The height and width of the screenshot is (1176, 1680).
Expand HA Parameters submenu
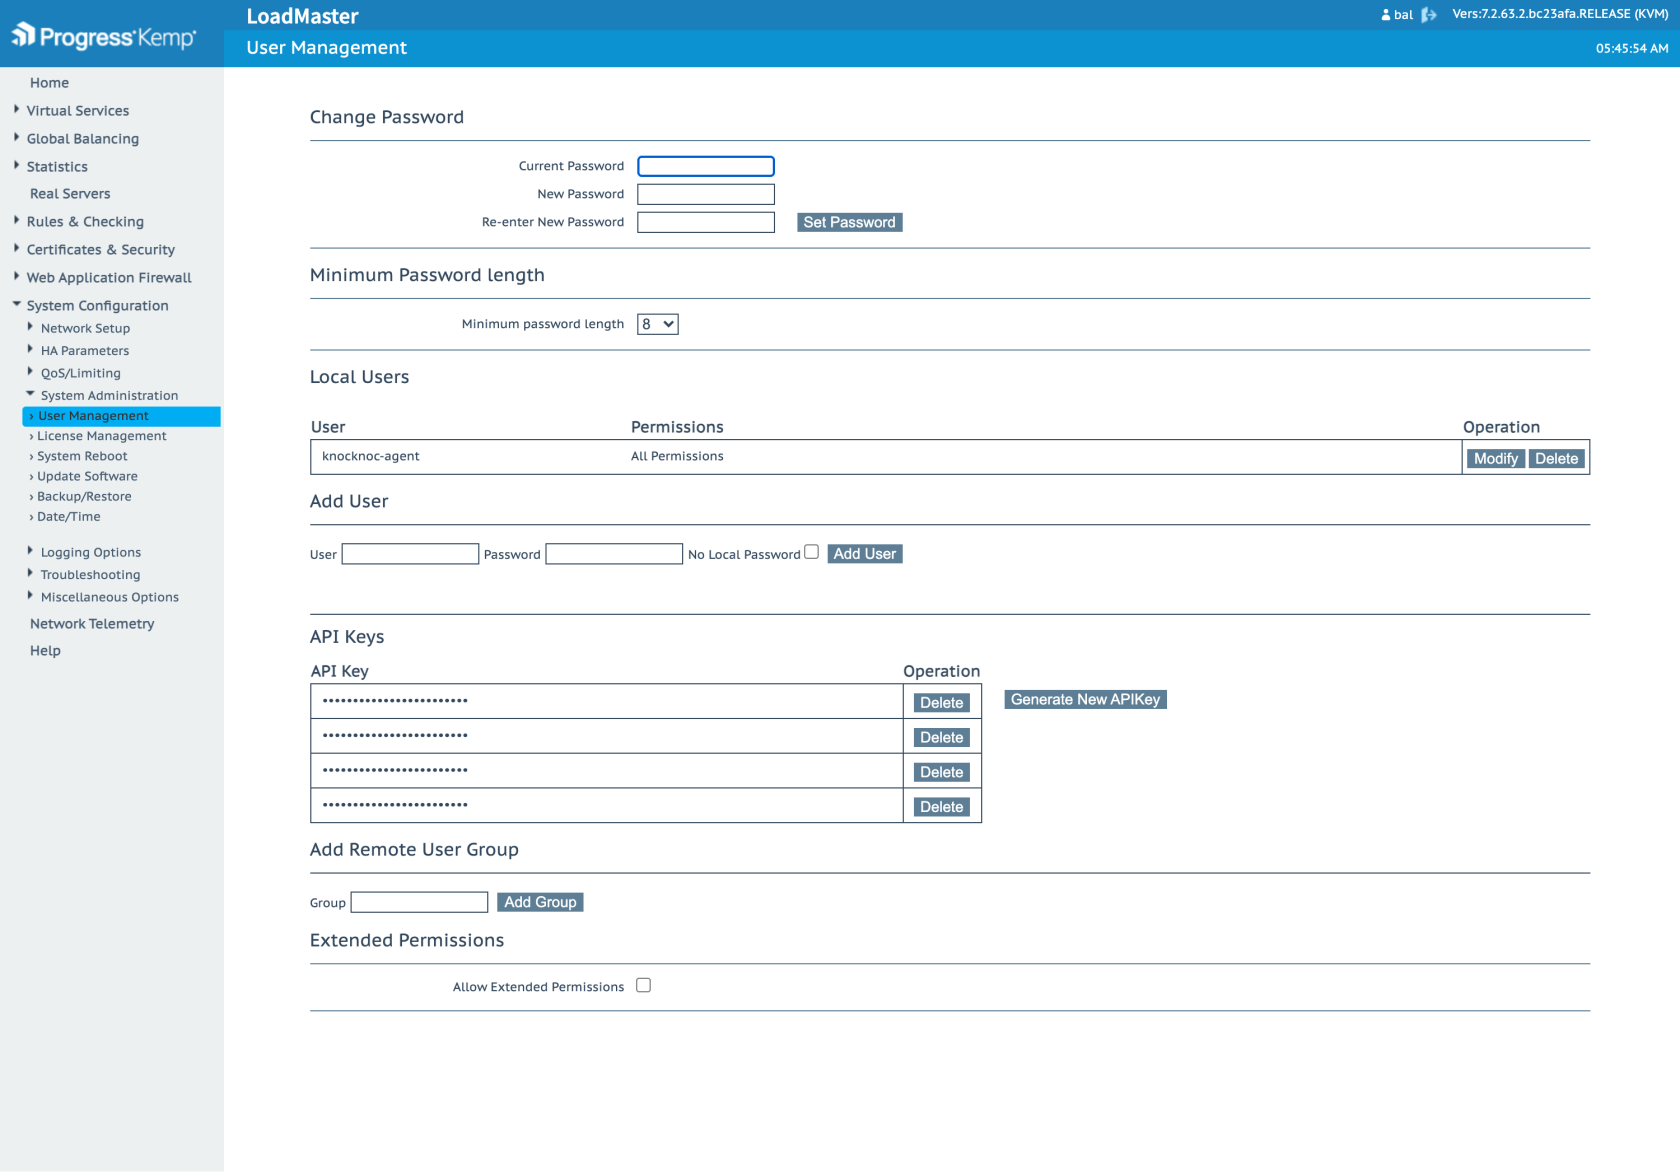tap(84, 351)
